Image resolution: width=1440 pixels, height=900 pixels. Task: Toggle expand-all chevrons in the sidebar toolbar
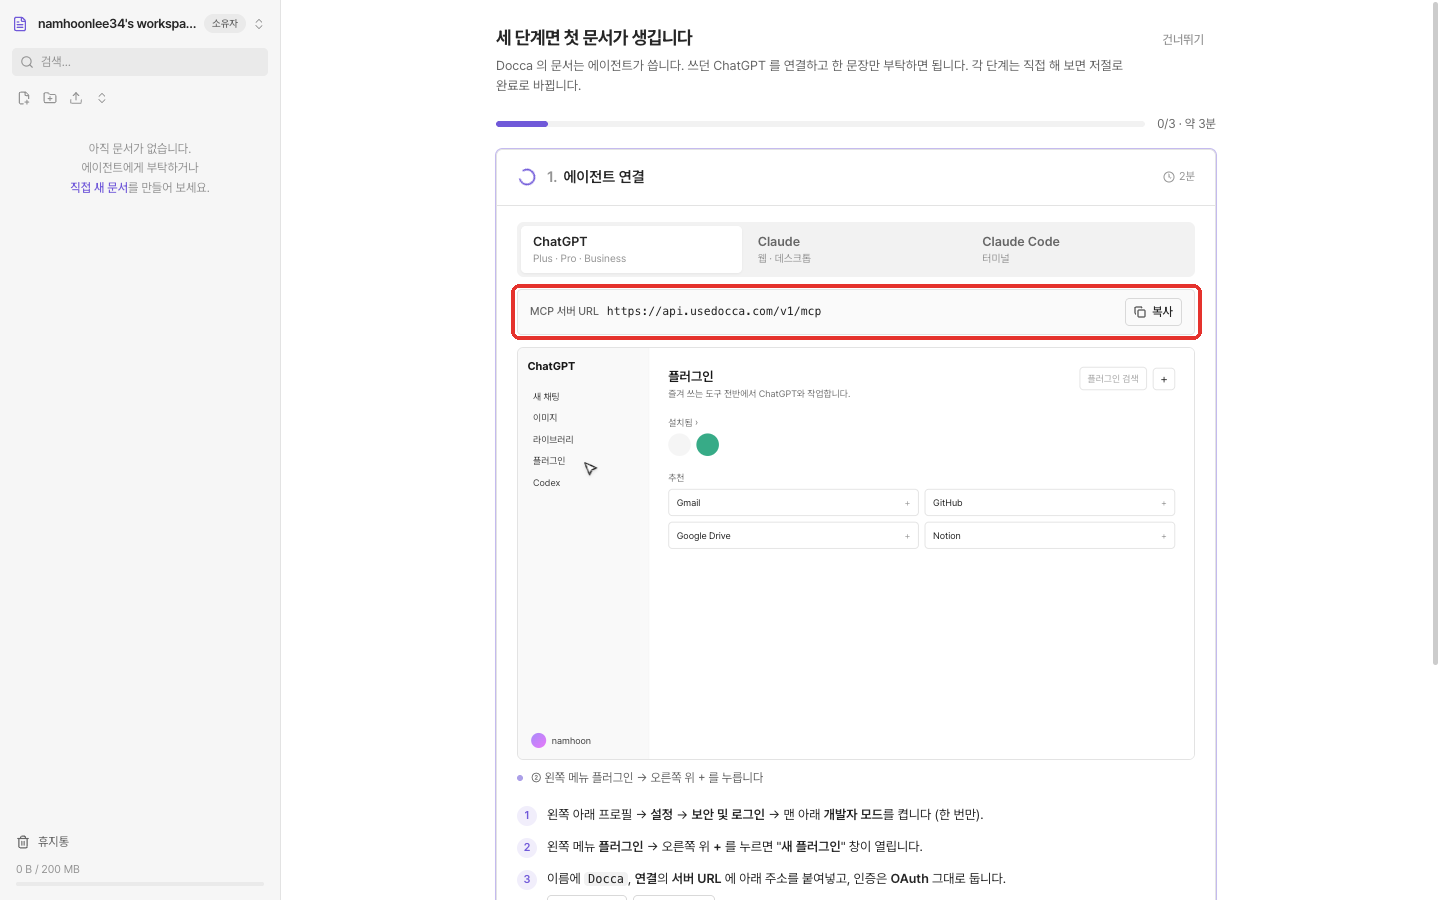102,98
